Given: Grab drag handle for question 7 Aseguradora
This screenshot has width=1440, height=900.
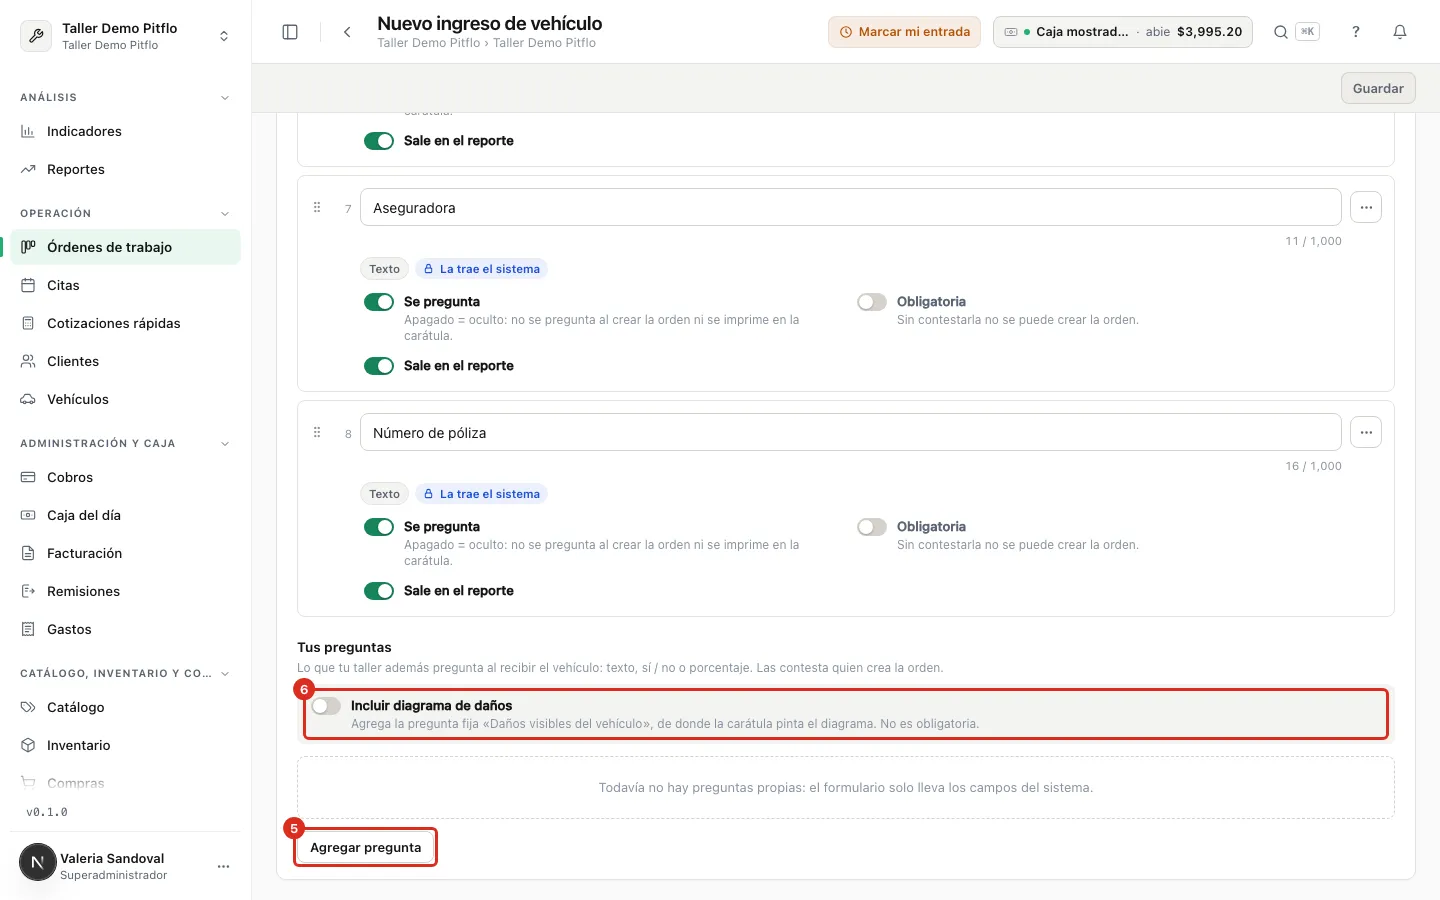Looking at the screenshot, I should click(x=317, y=207).
